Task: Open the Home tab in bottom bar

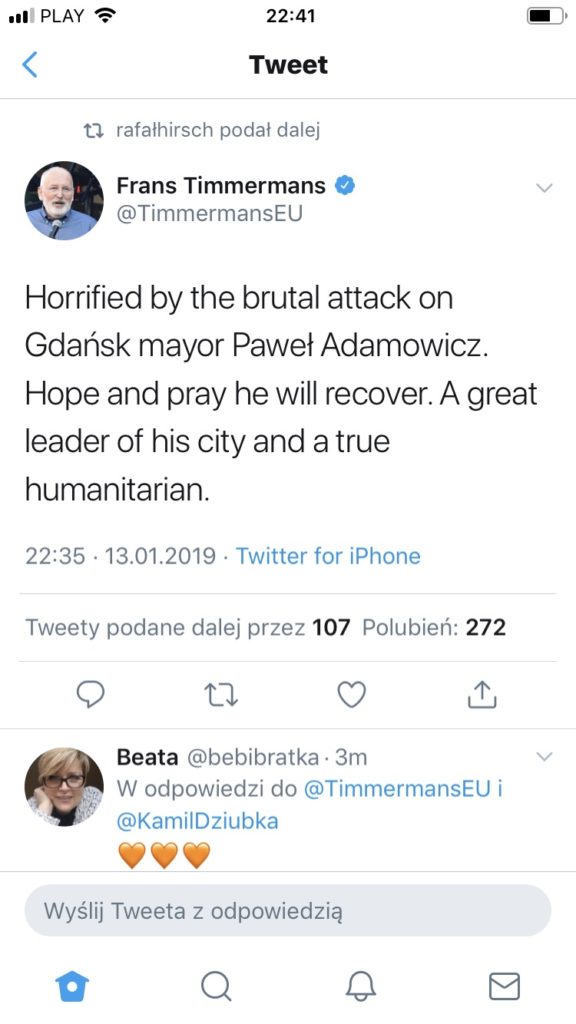Action: 72,985
